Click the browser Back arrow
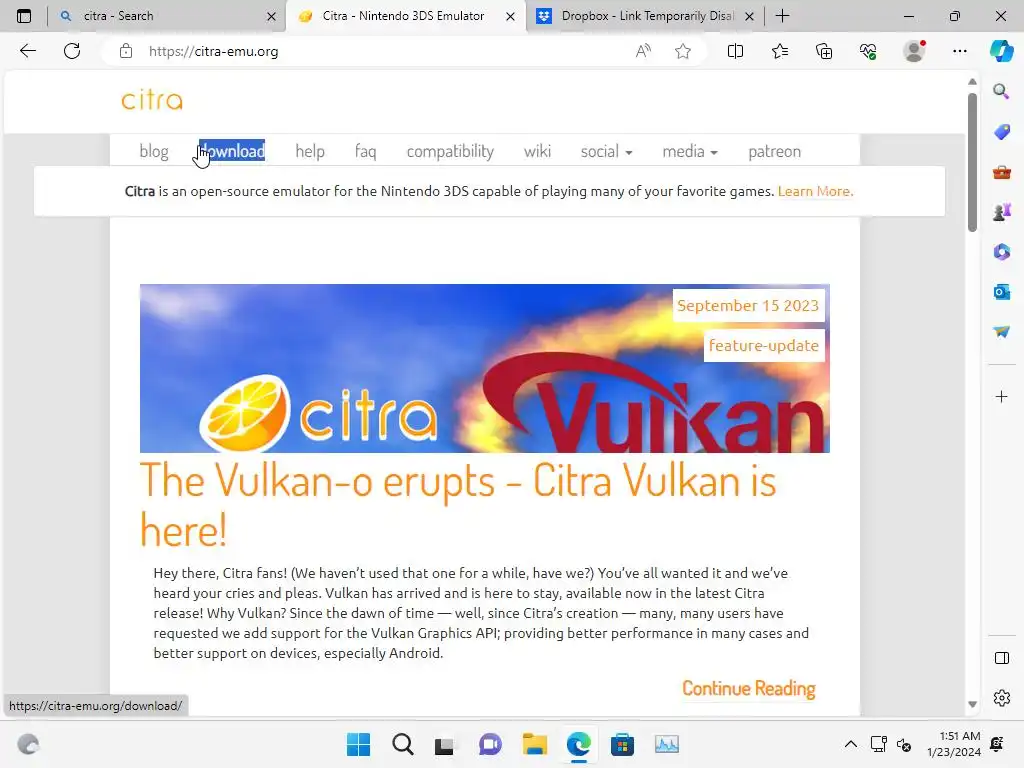Image resolution: width=1024 pixels, height=768 pixels. pyautogui.click(x=27, y=51)
